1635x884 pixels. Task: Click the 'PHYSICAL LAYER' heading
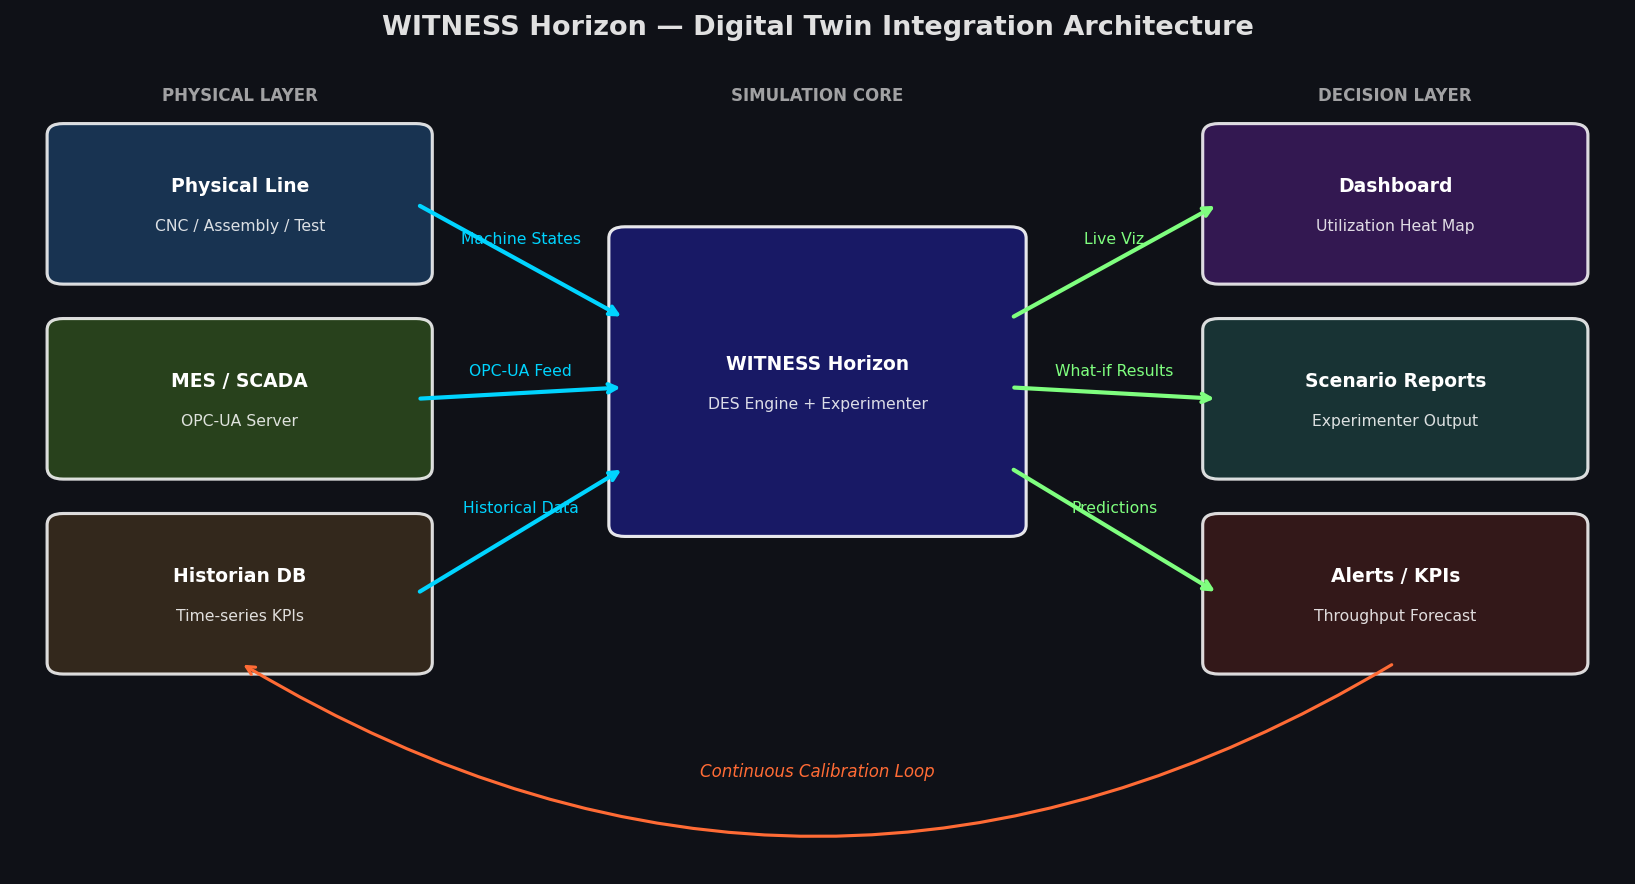pyautogui.click(x=240, y=96)
